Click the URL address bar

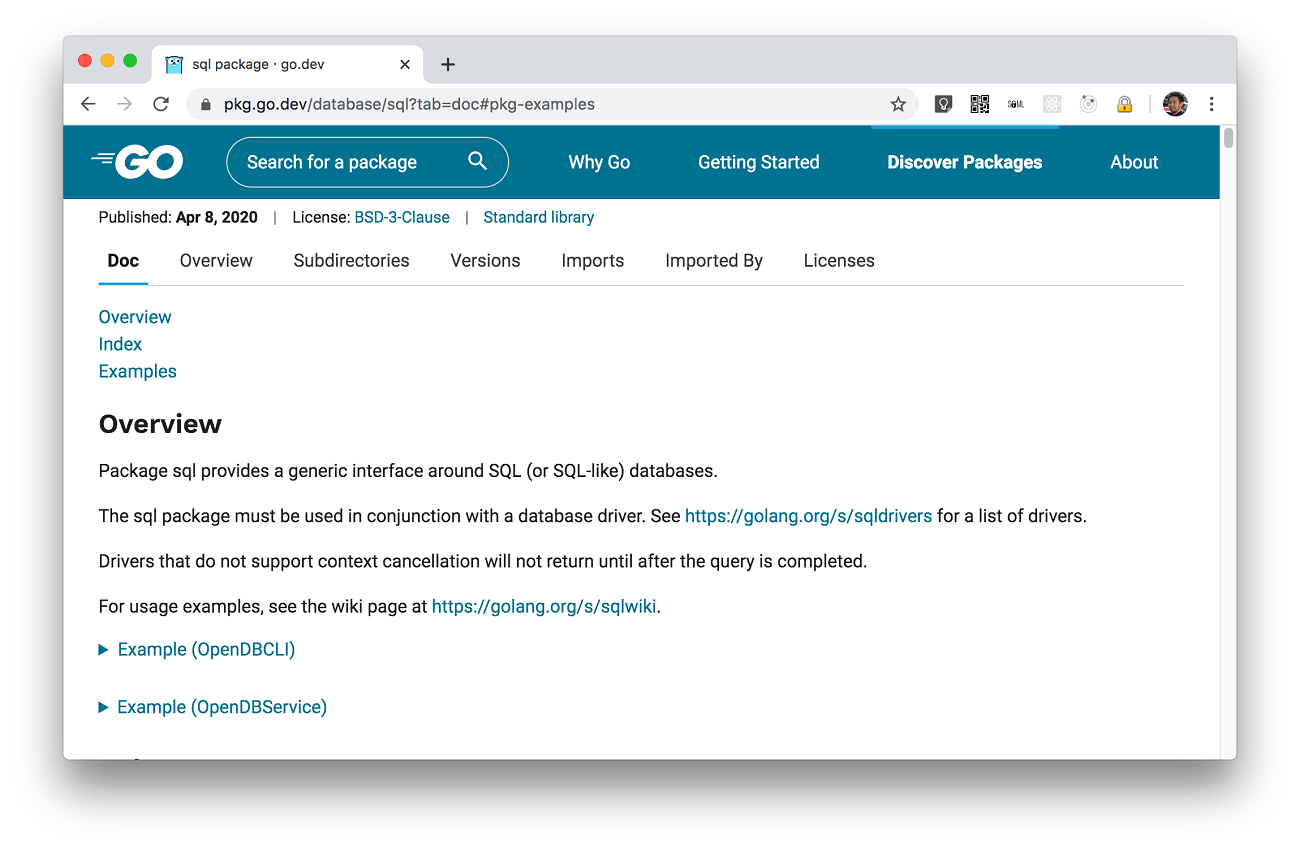[x=550, y=104]
